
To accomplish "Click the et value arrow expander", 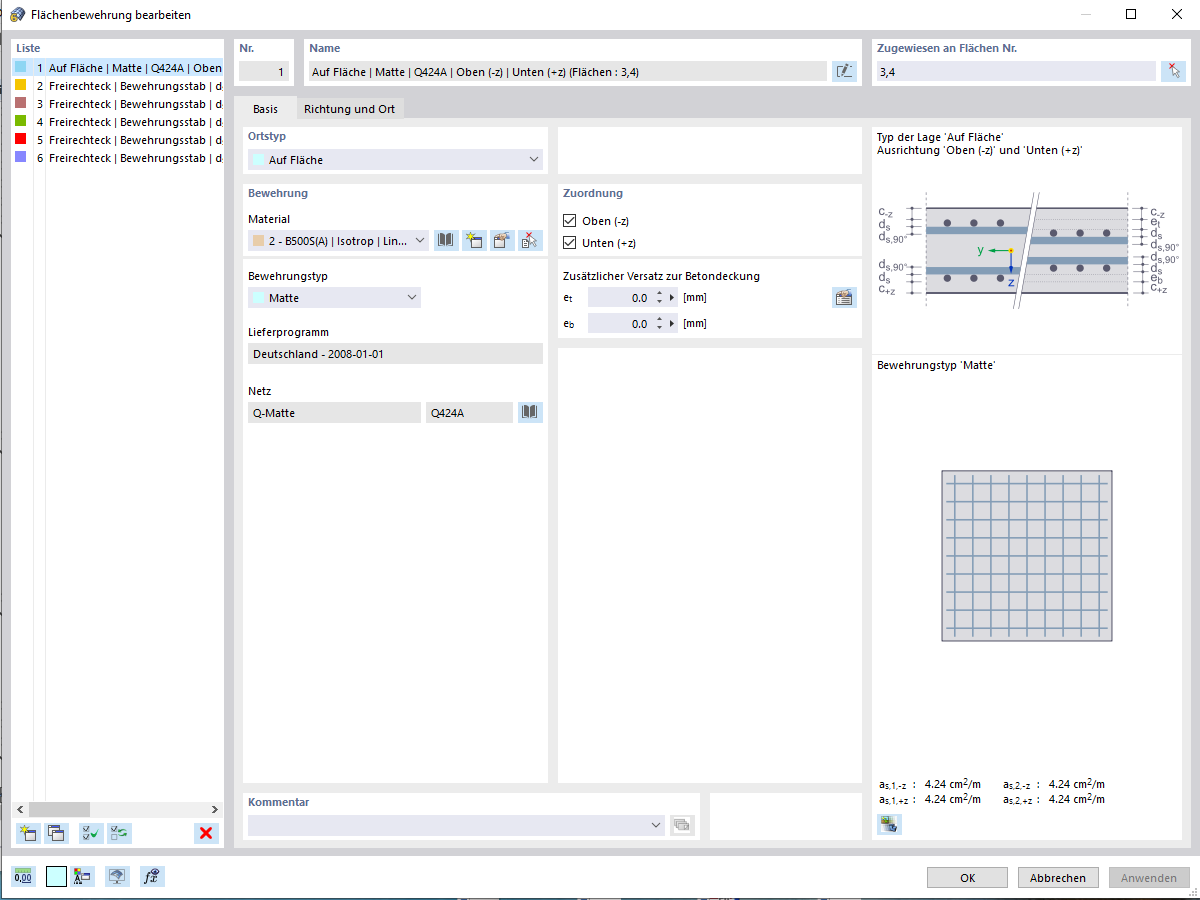I will [x=673, y=298].
